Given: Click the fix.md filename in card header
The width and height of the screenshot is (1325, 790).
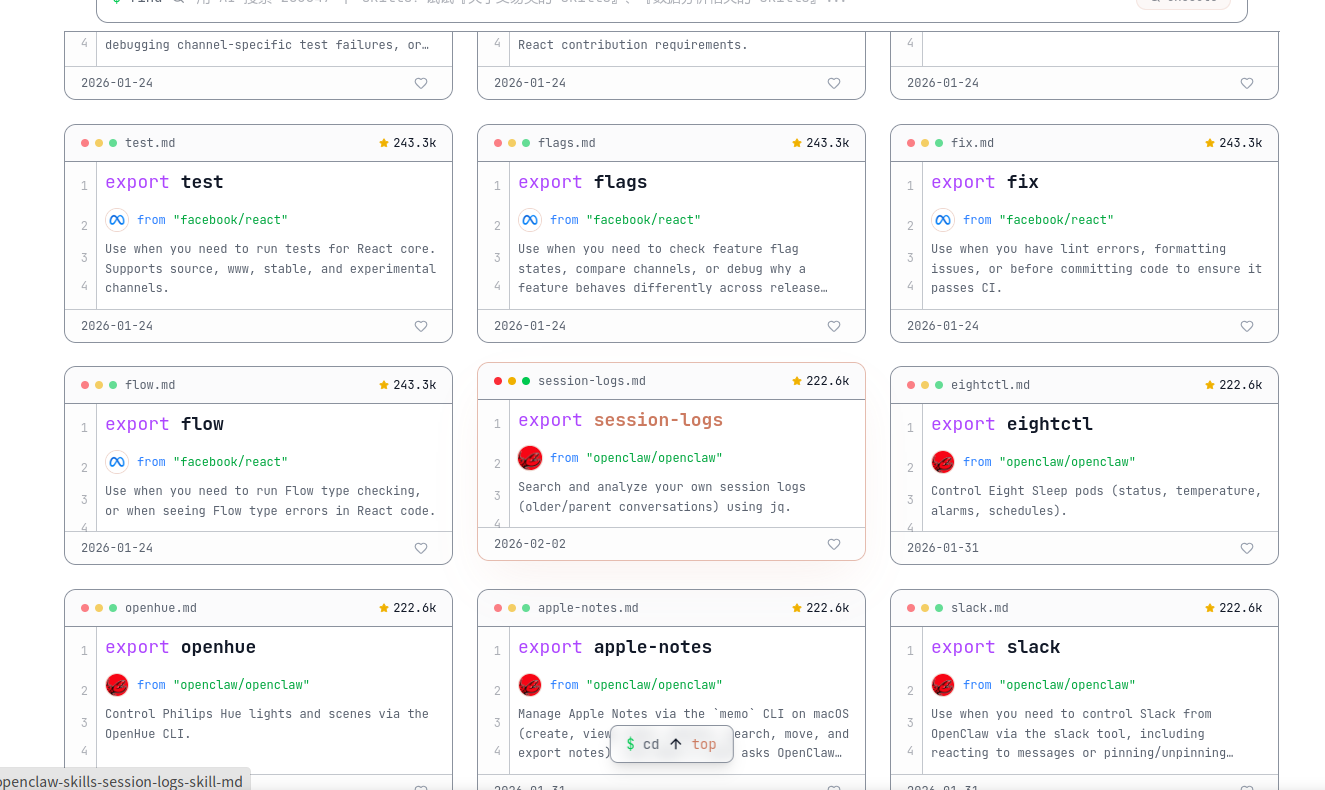Looking at the screenshot, I should point(973,143).
